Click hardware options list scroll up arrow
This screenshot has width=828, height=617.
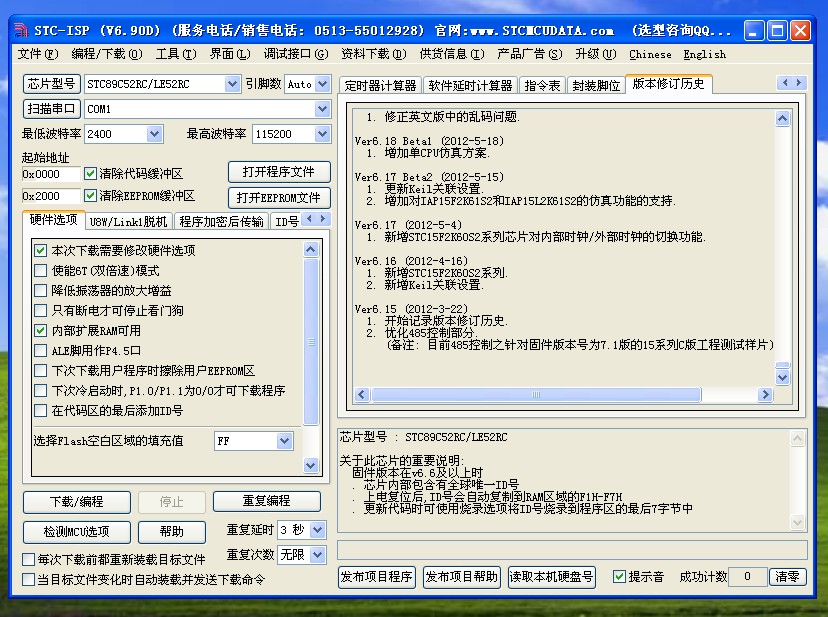point(311,250)
